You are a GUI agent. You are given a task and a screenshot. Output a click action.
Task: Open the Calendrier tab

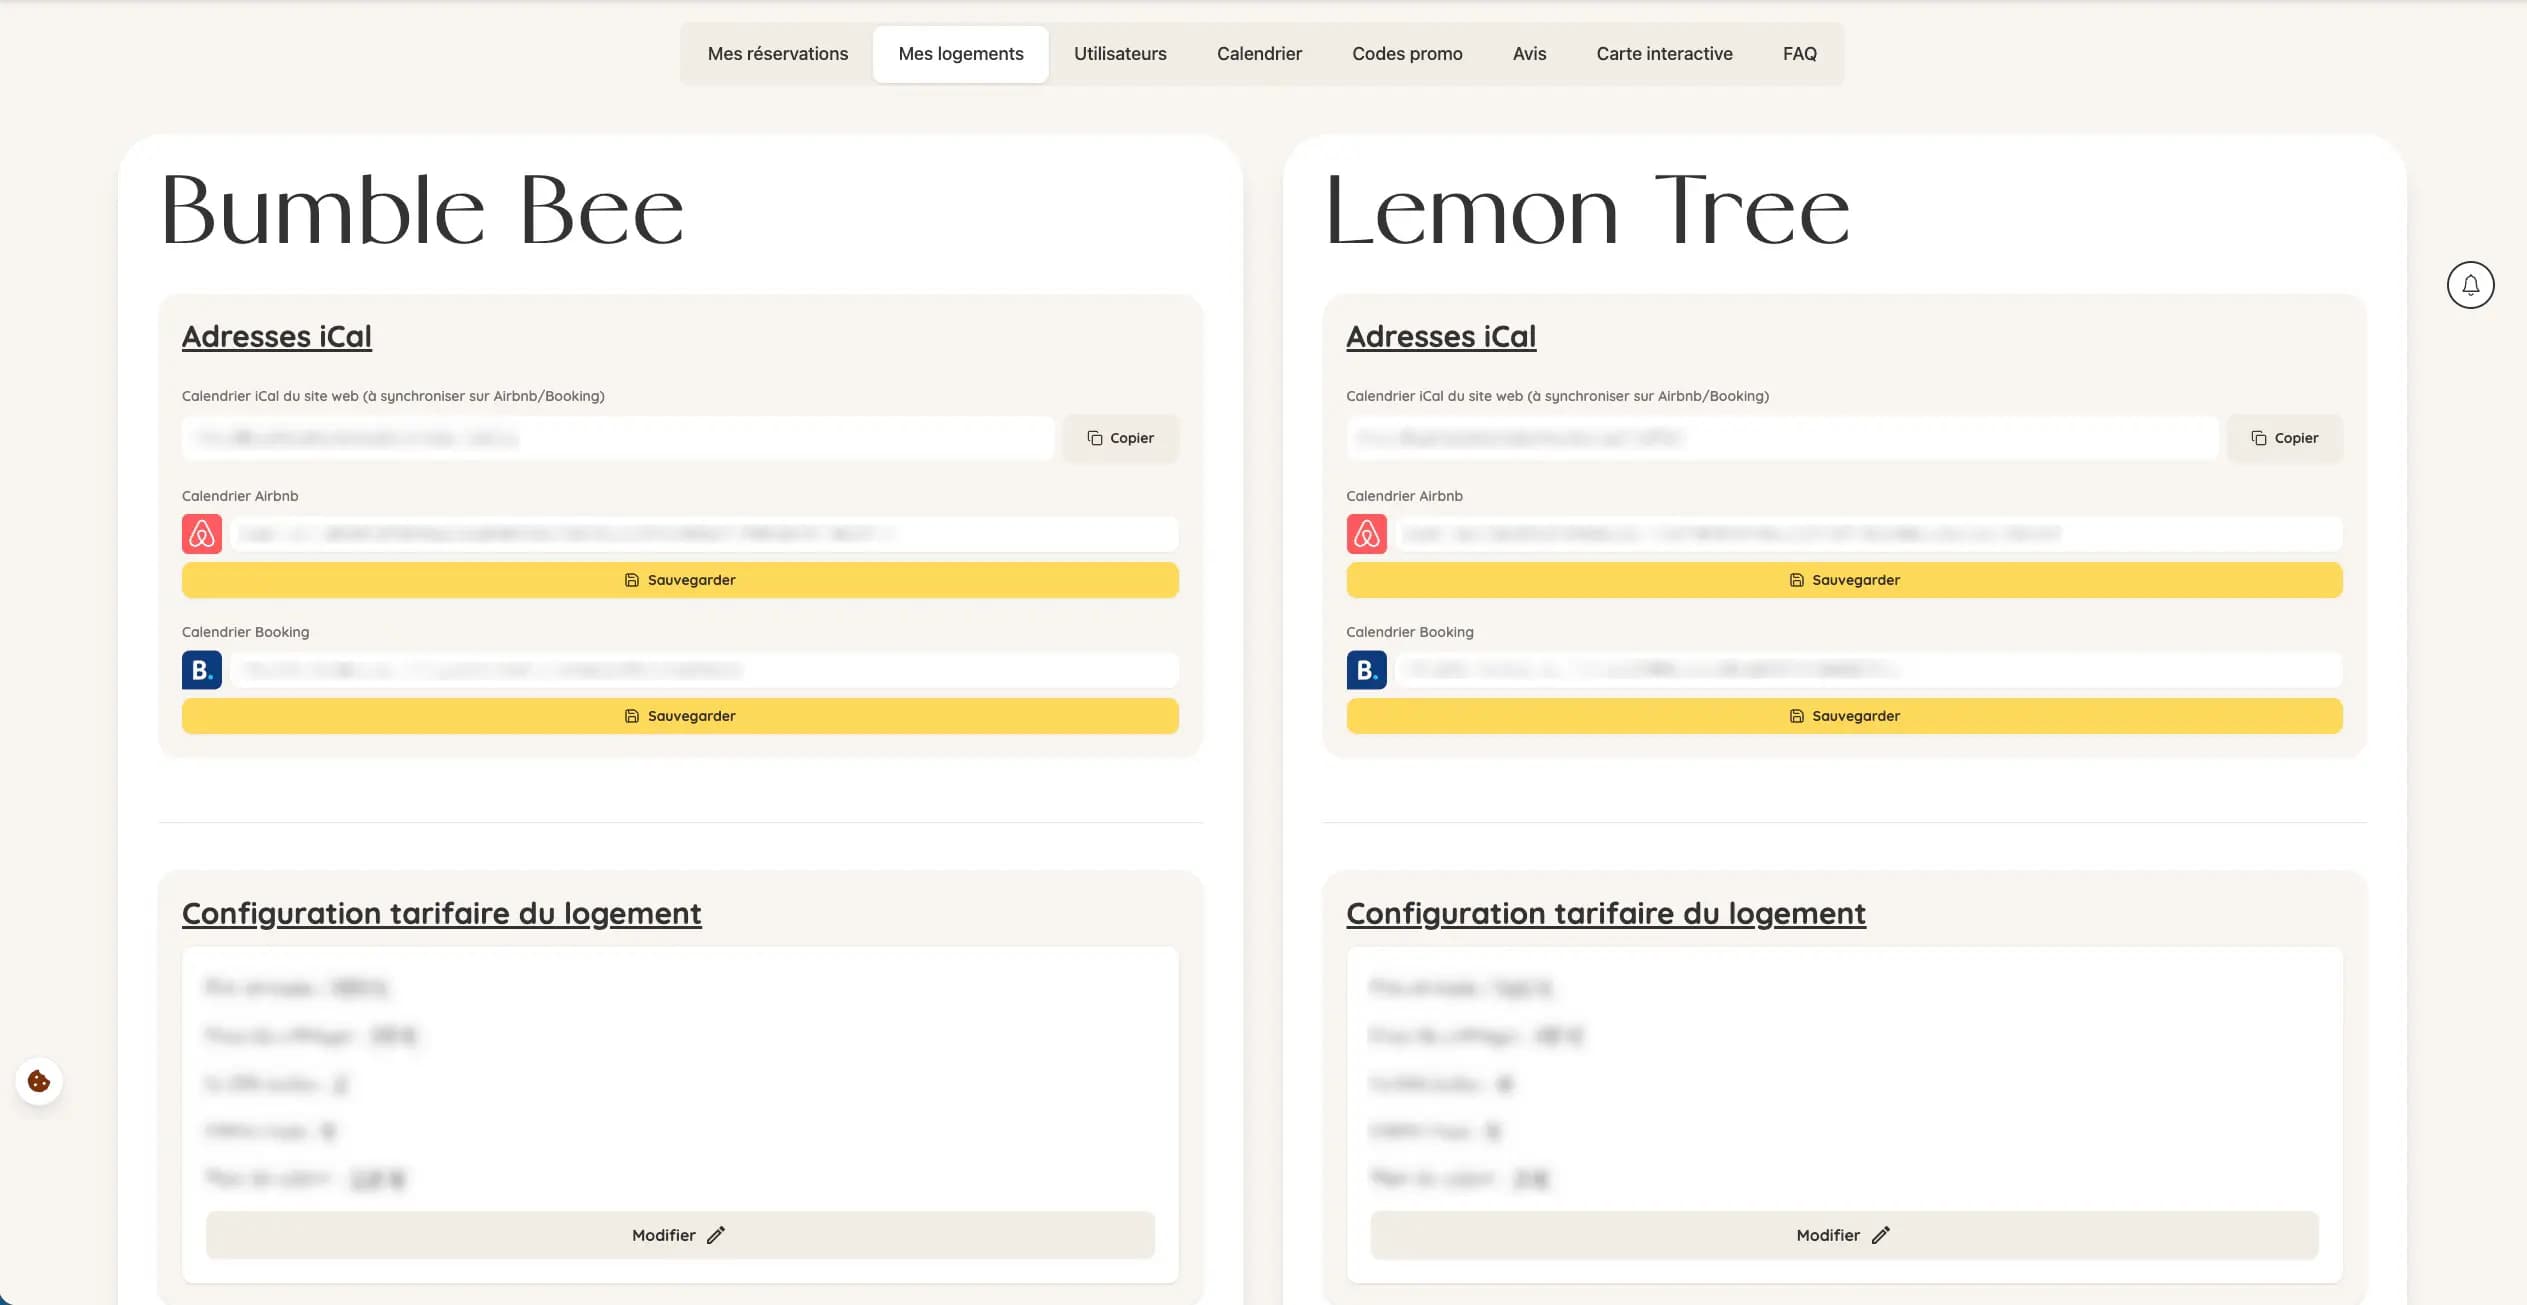point(1259,54)
